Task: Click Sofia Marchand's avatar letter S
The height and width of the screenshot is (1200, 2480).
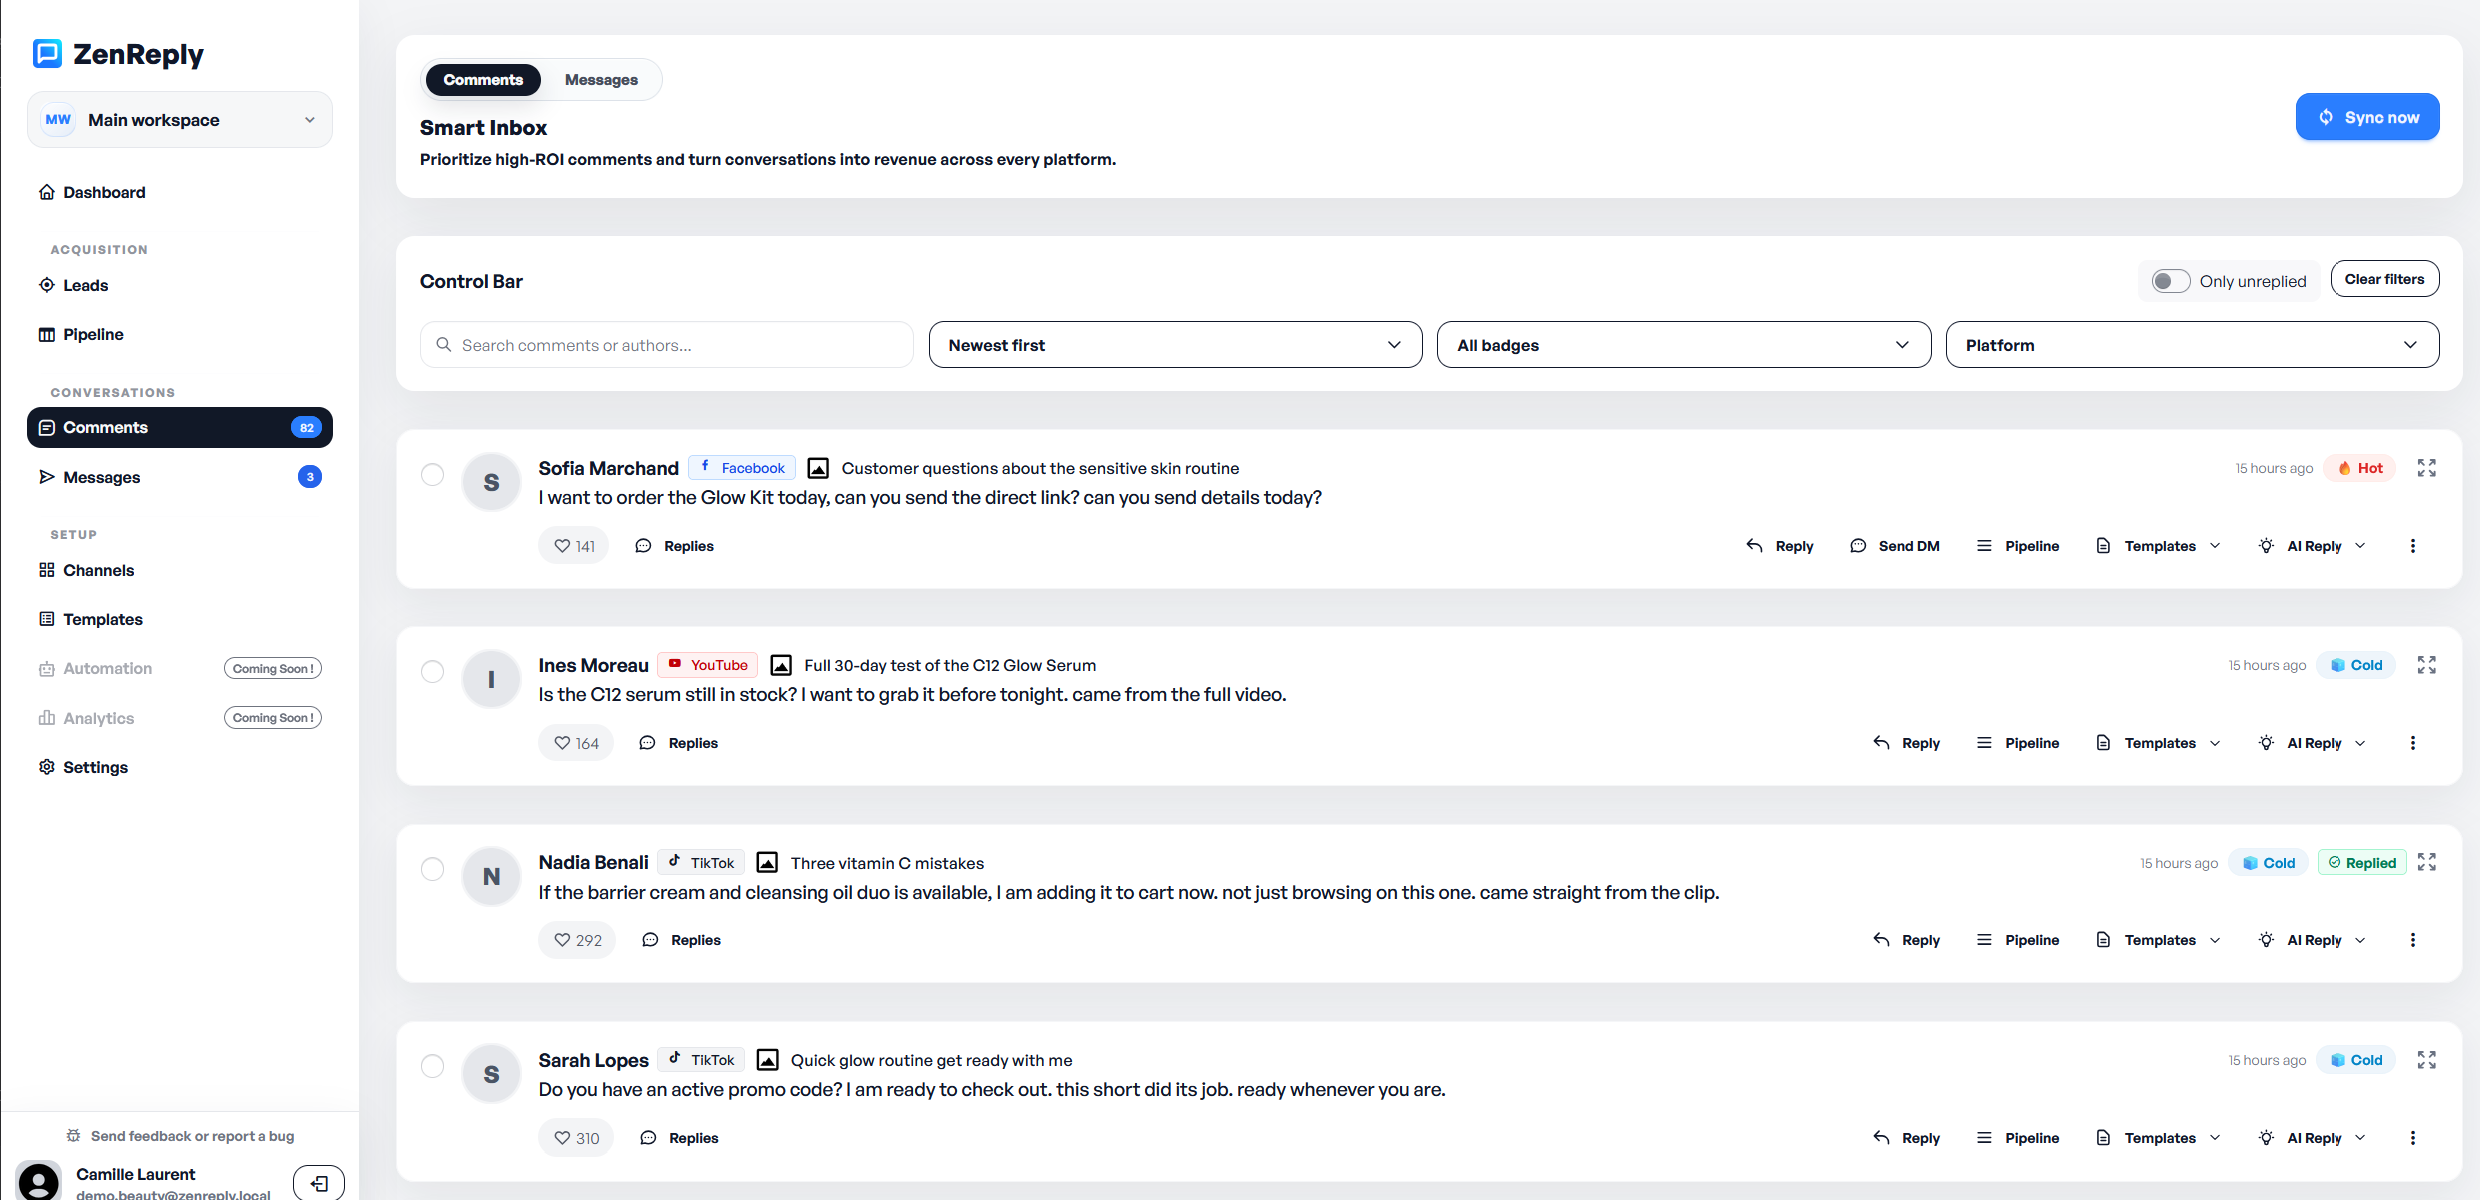Action: [x=491, y=482]
